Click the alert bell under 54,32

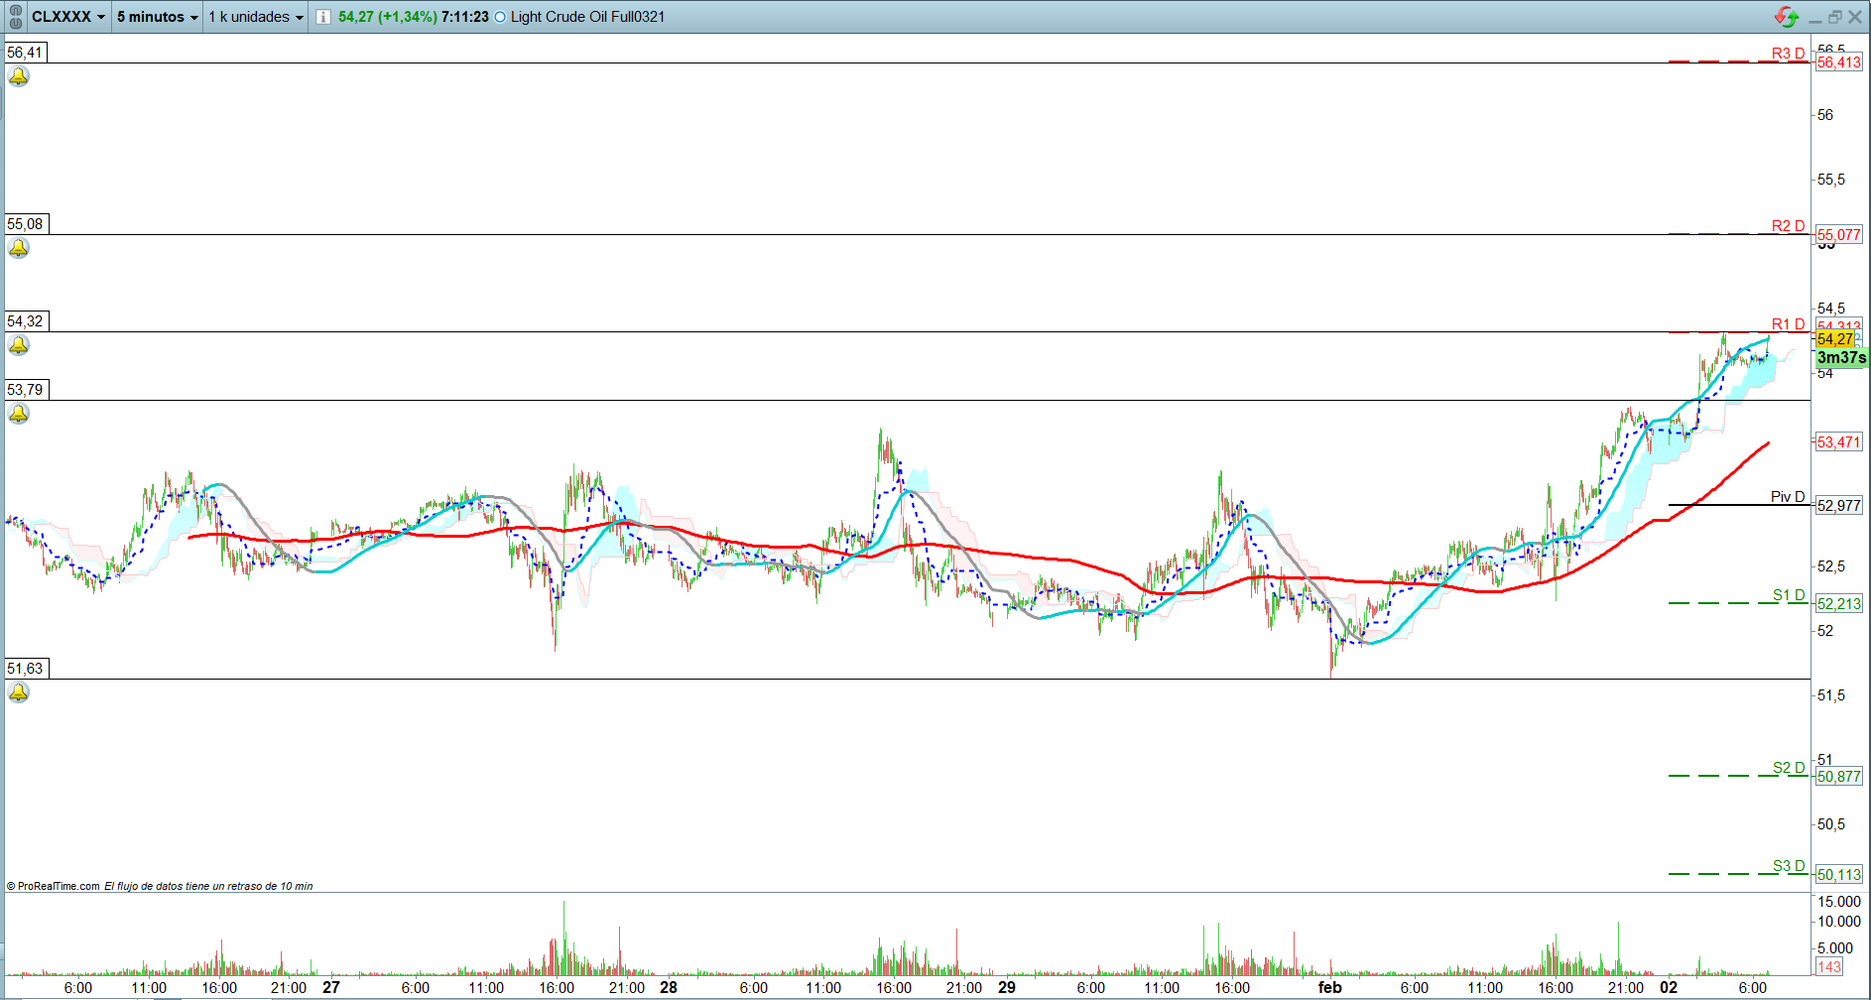(x=19, y=346)
